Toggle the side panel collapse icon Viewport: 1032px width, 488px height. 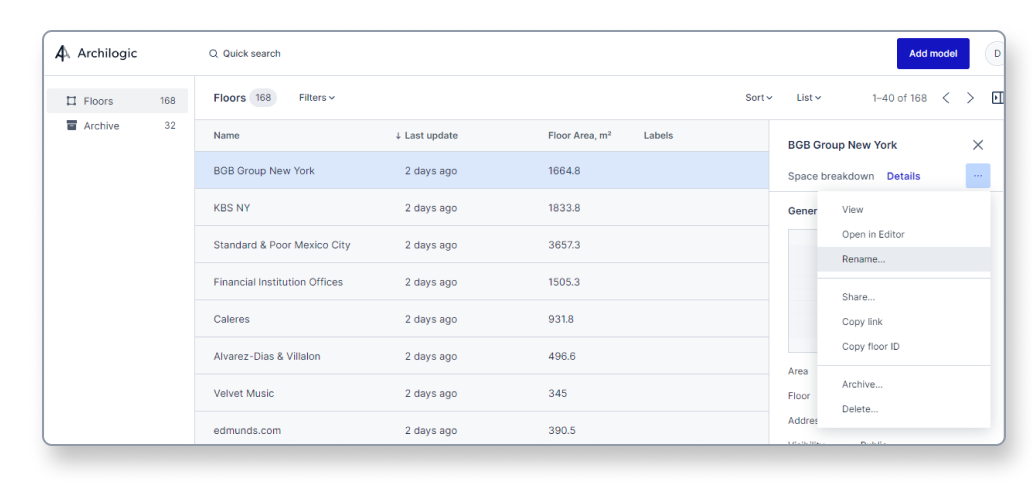[998, 97]
